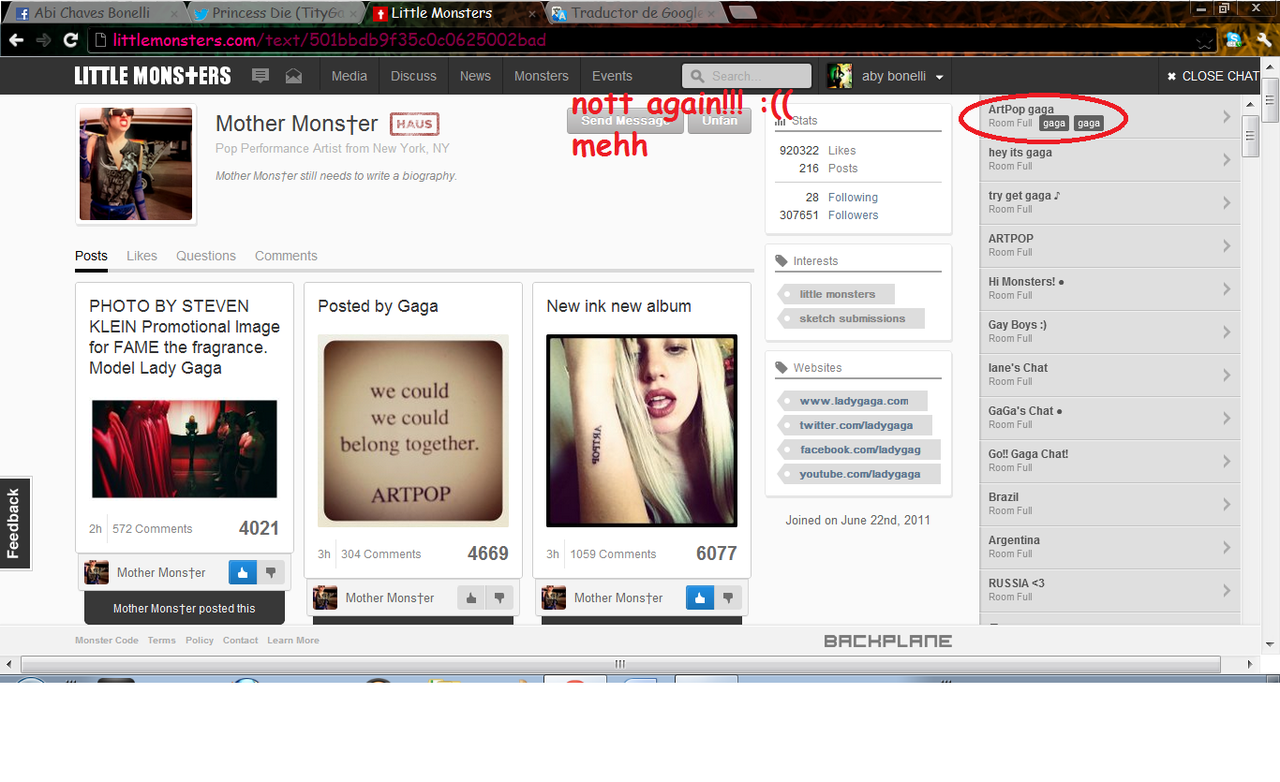This screenshot has height=782, width=1280.
Task: Toggle like on the Steven Klein photo post
Action: point(242,572)
